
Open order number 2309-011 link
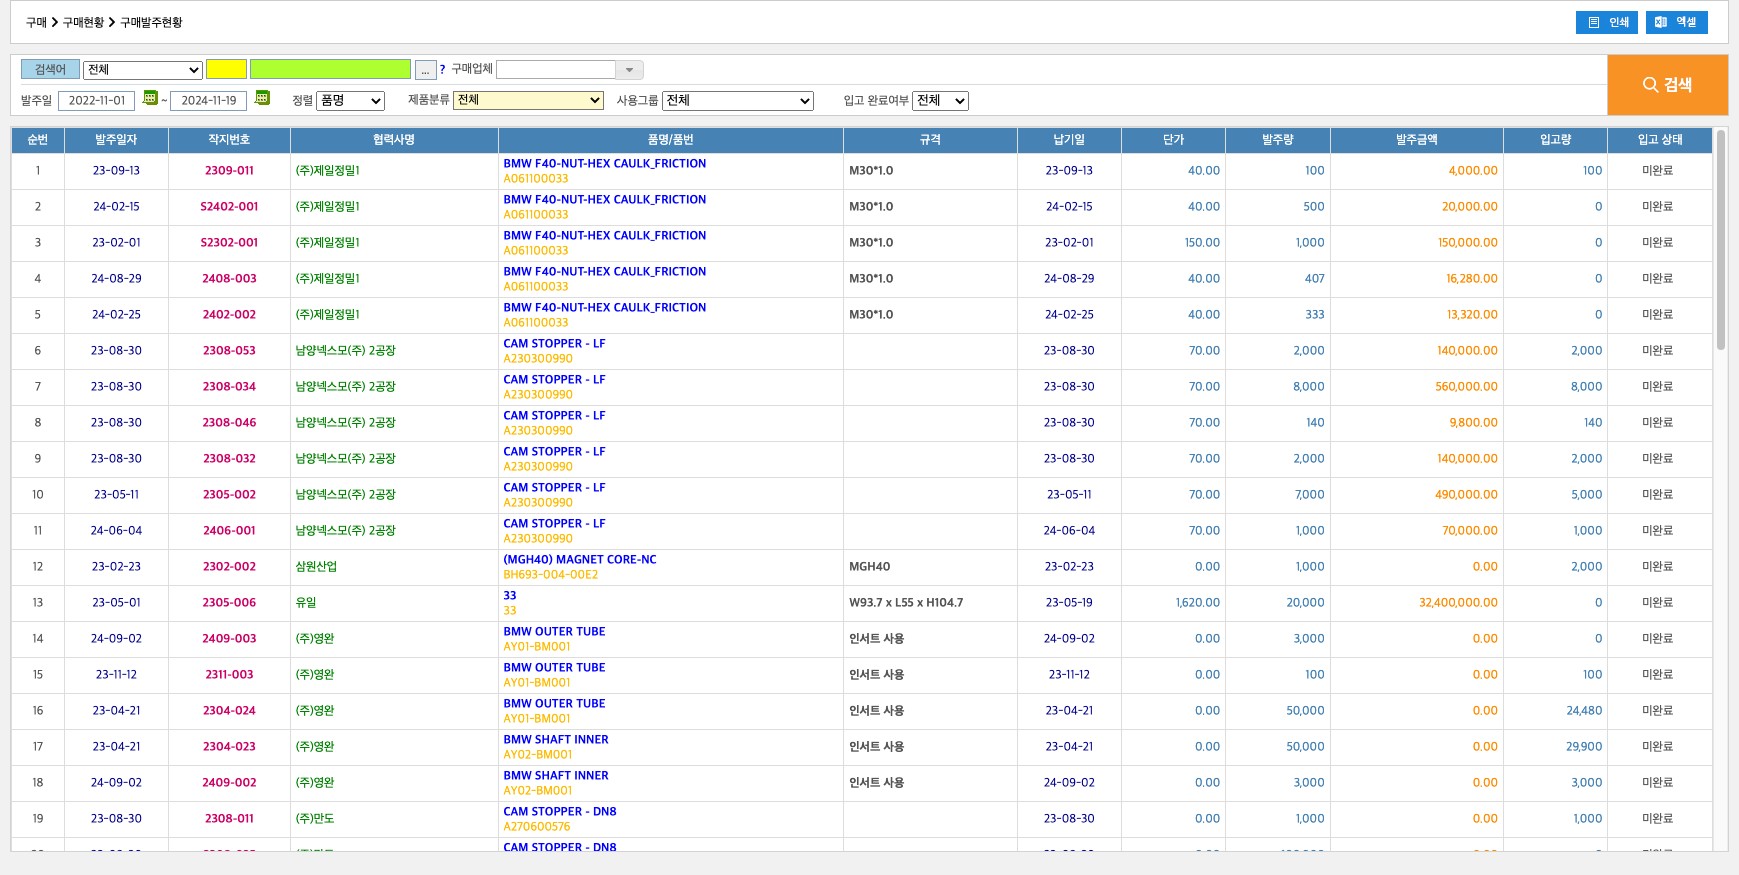[x=229, y=171]
